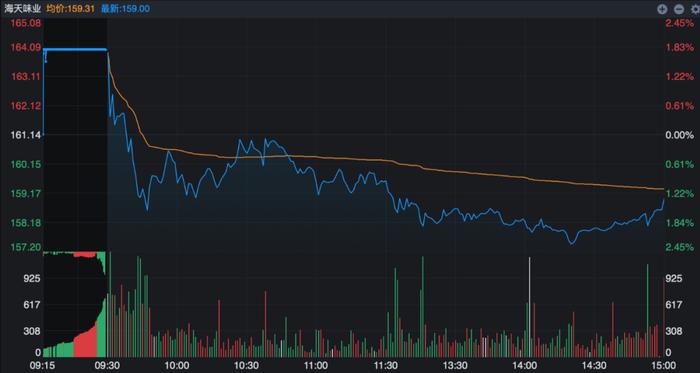This screenshot has width=700, height=373.
Task: Select the latest price label 最新:159.00
Action: click(125, 8)
